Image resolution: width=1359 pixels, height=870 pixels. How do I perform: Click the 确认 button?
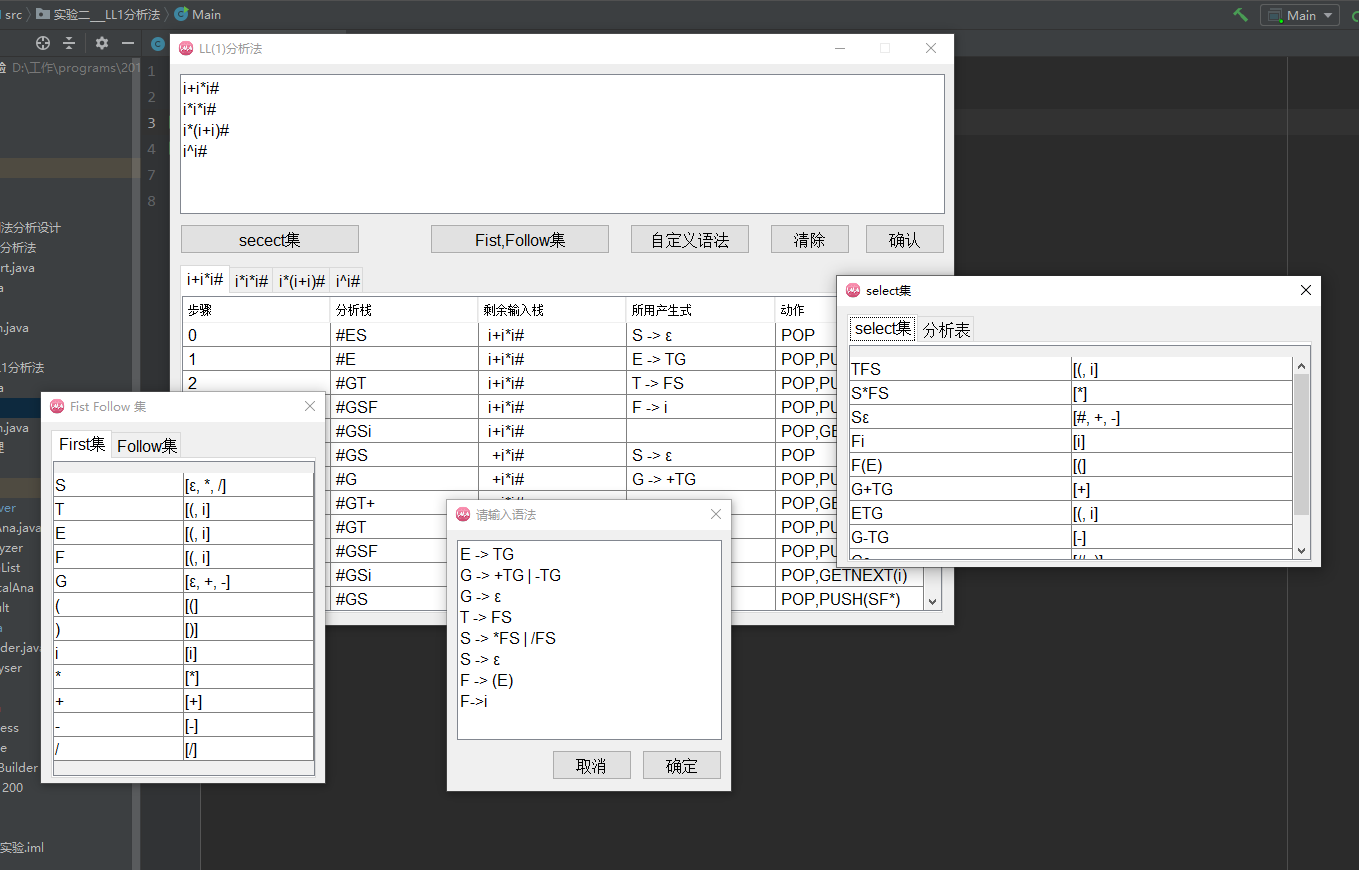[x=904, y=238]
